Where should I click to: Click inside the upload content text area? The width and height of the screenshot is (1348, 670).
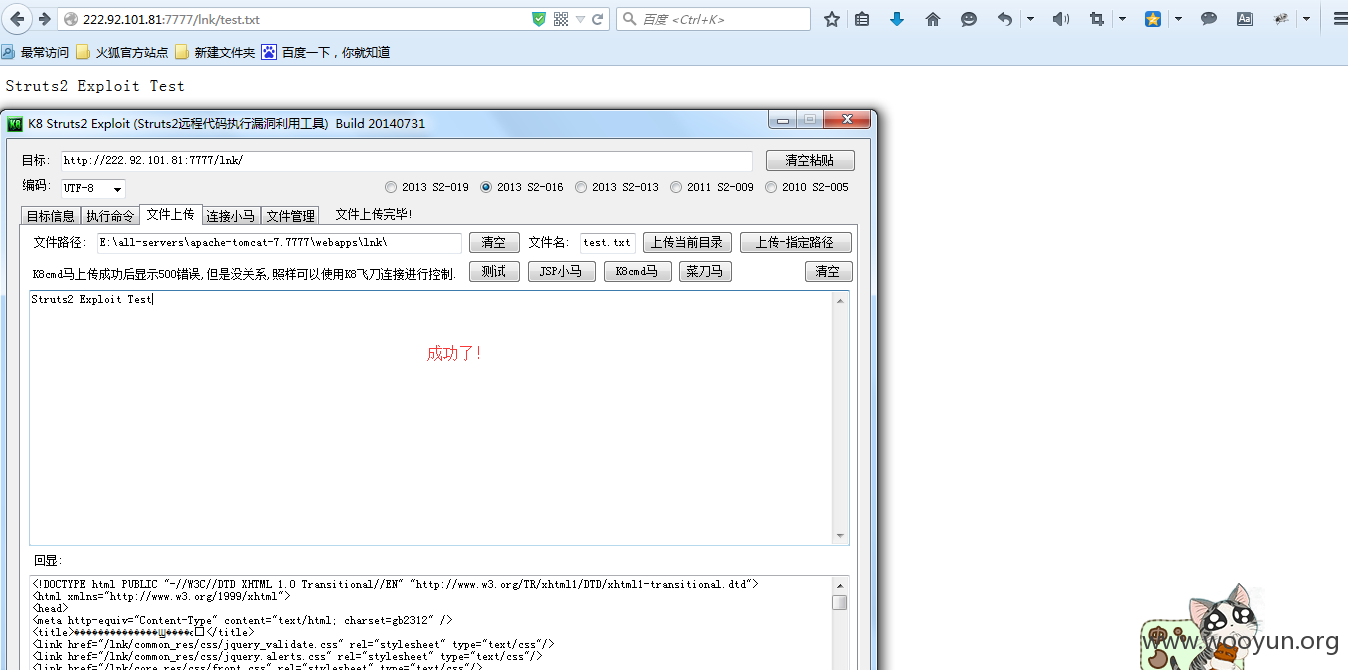[x=431, y=418]
